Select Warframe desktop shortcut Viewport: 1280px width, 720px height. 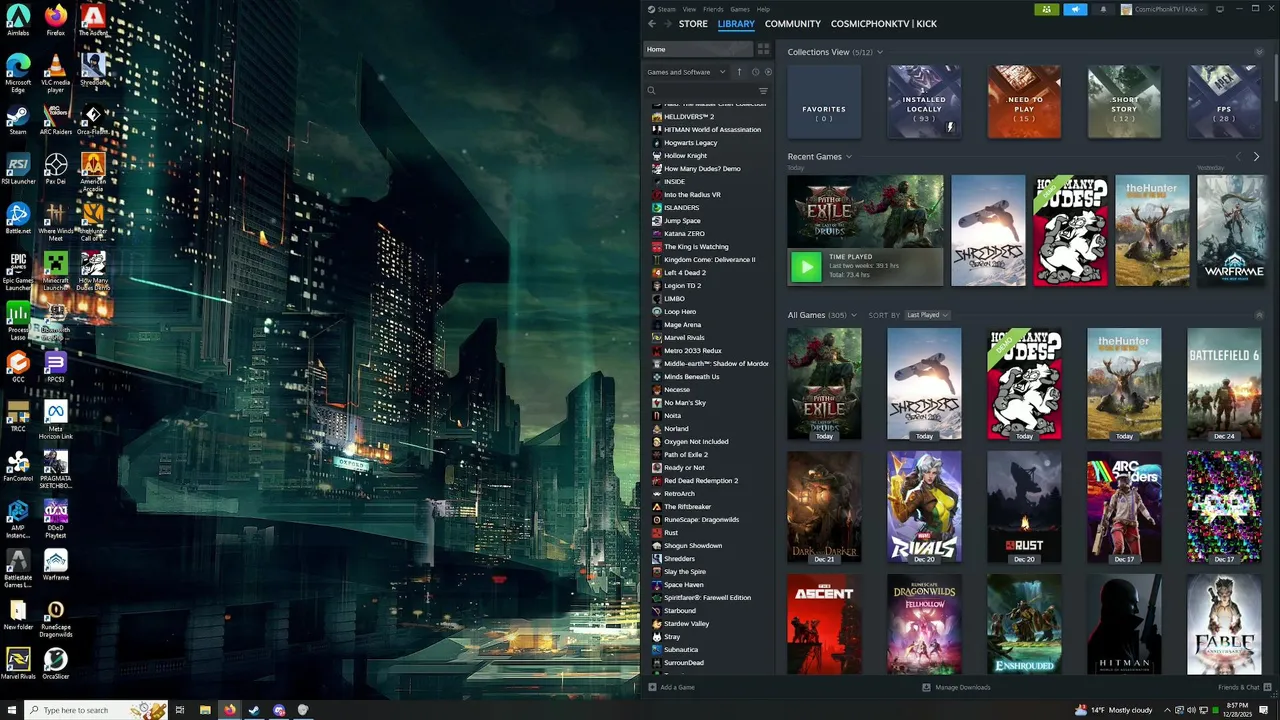click(56, 565)
